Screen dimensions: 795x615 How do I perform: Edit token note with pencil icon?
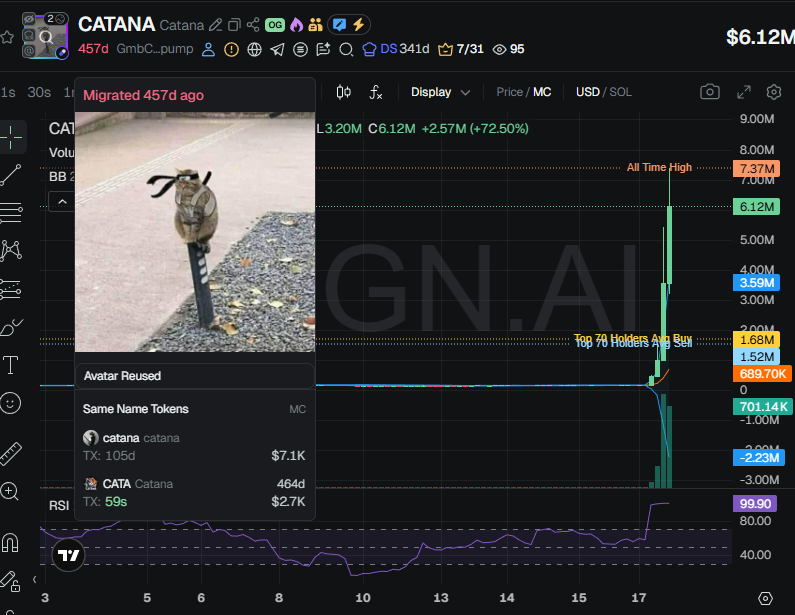click(215, 25)
